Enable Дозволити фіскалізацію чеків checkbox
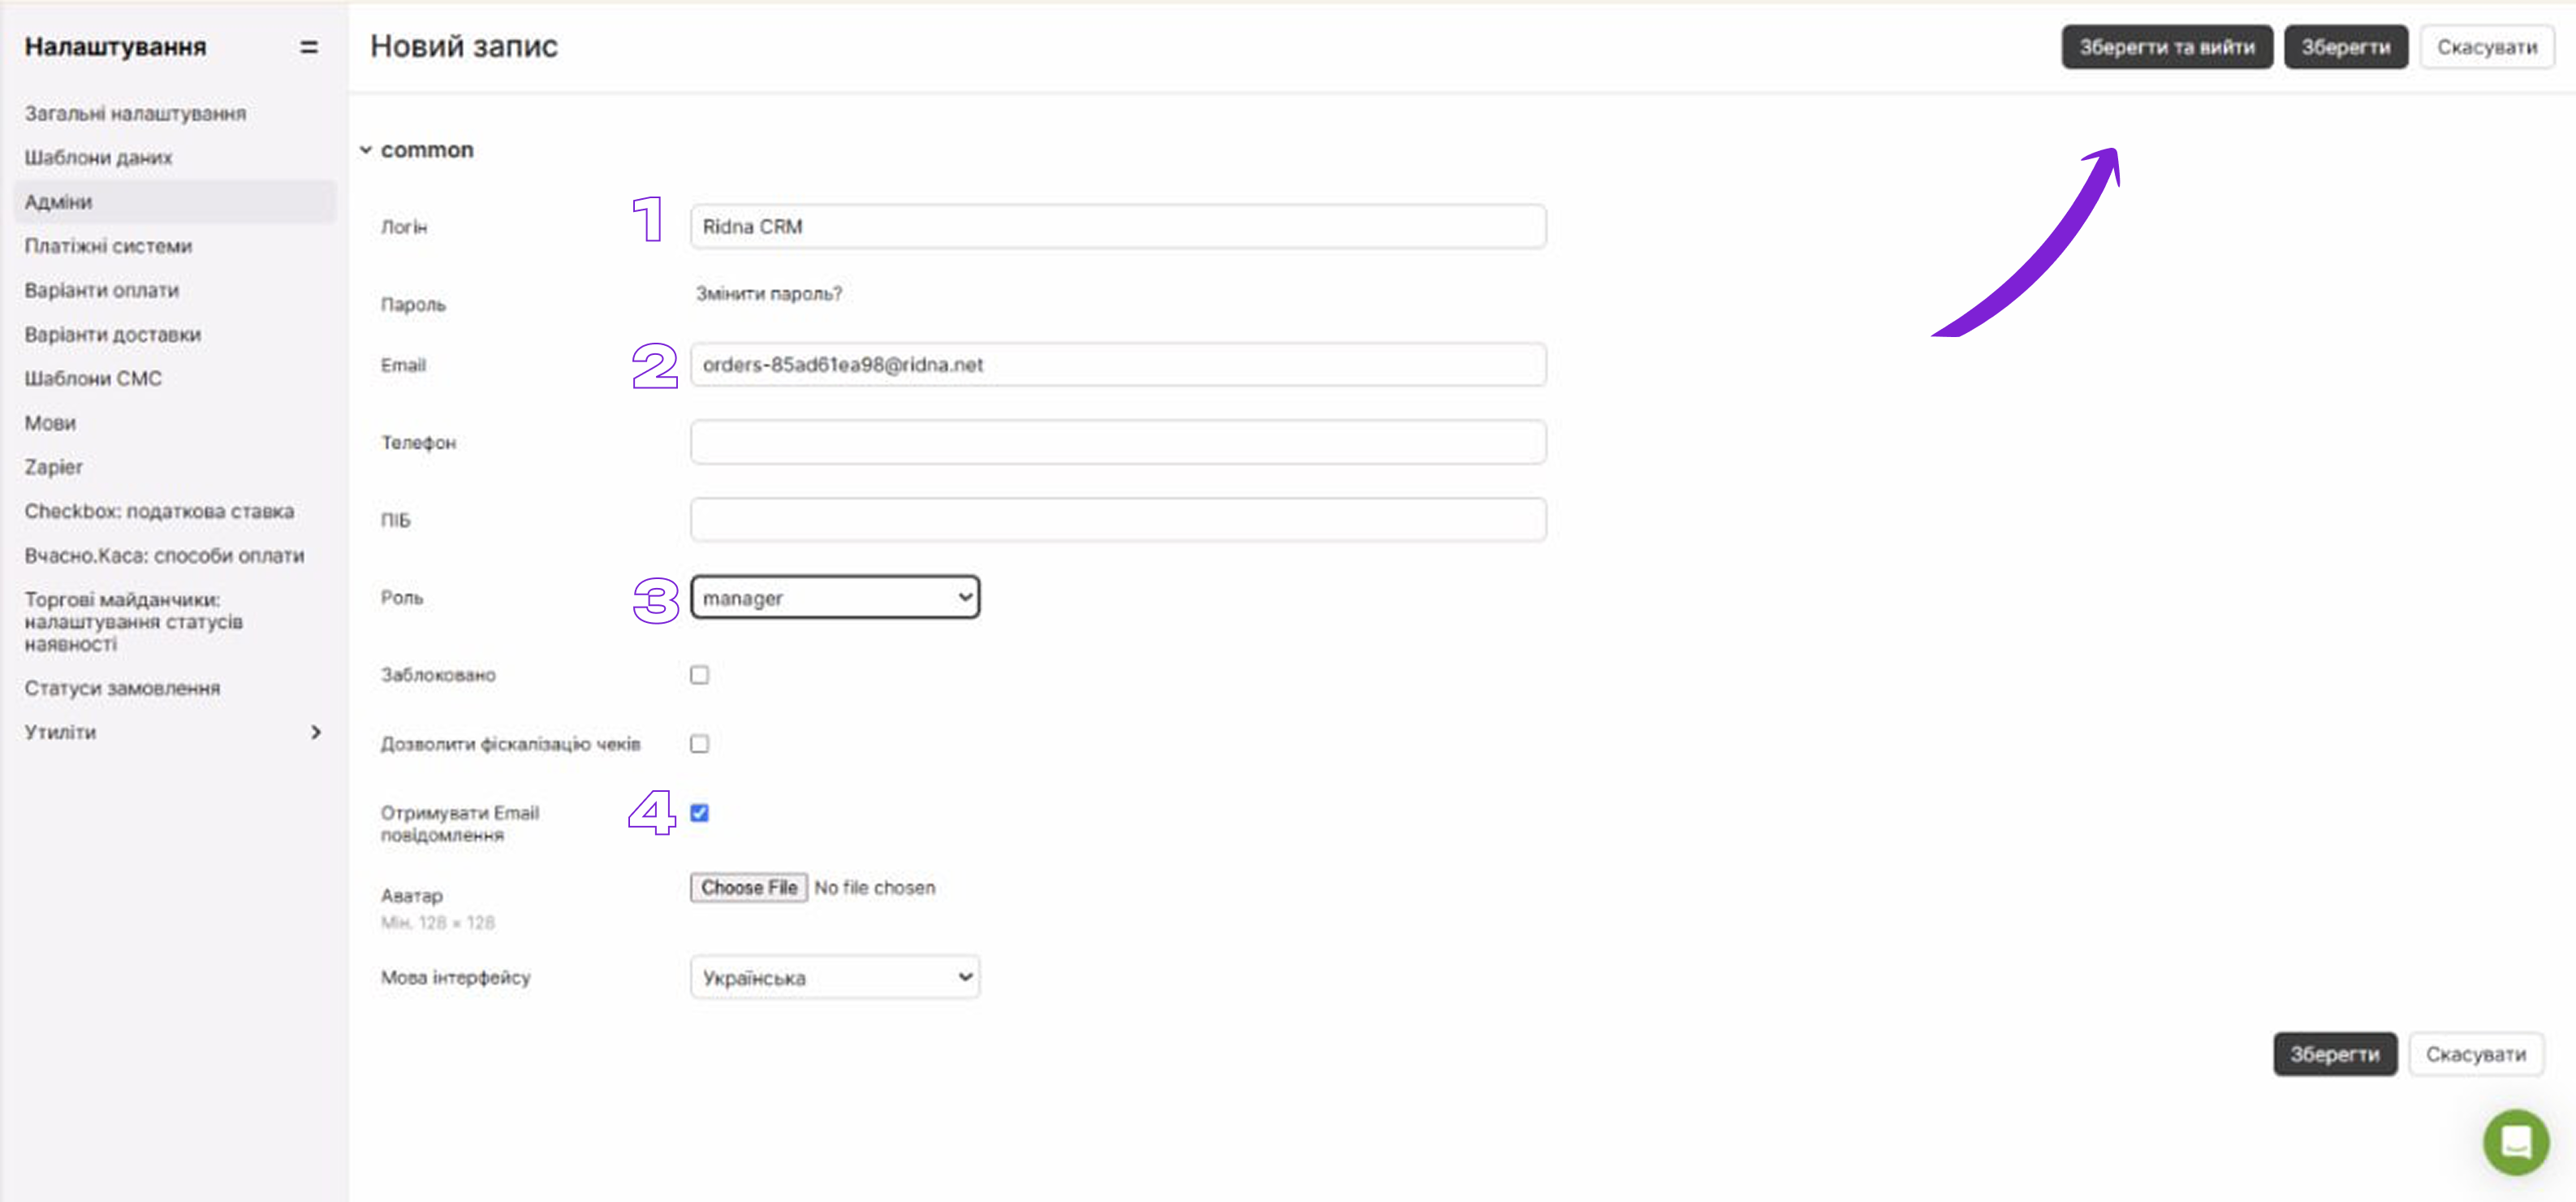The width and height of the screenshot is (2576, 1202). [x=699, y=744]
